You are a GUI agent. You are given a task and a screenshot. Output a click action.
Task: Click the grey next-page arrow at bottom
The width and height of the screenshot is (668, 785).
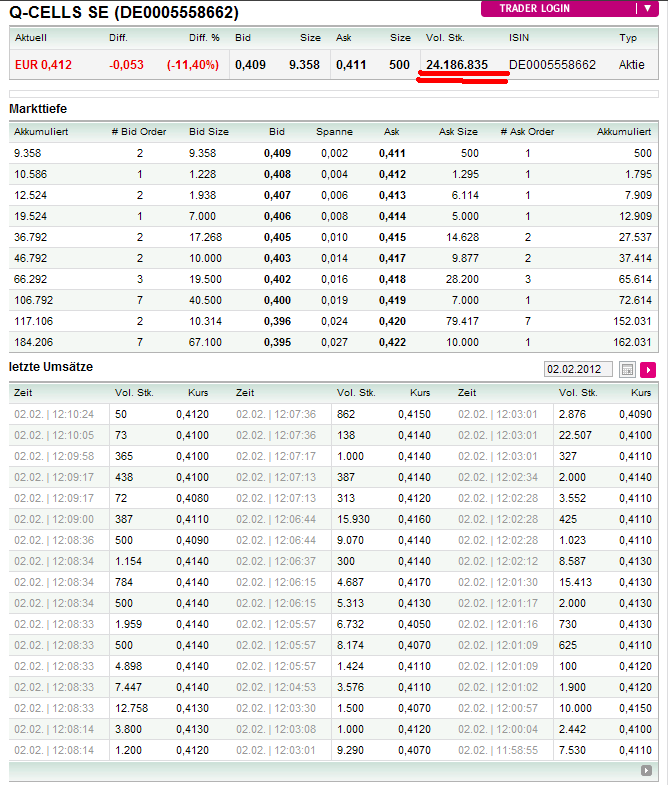click(x=646, y=770)
